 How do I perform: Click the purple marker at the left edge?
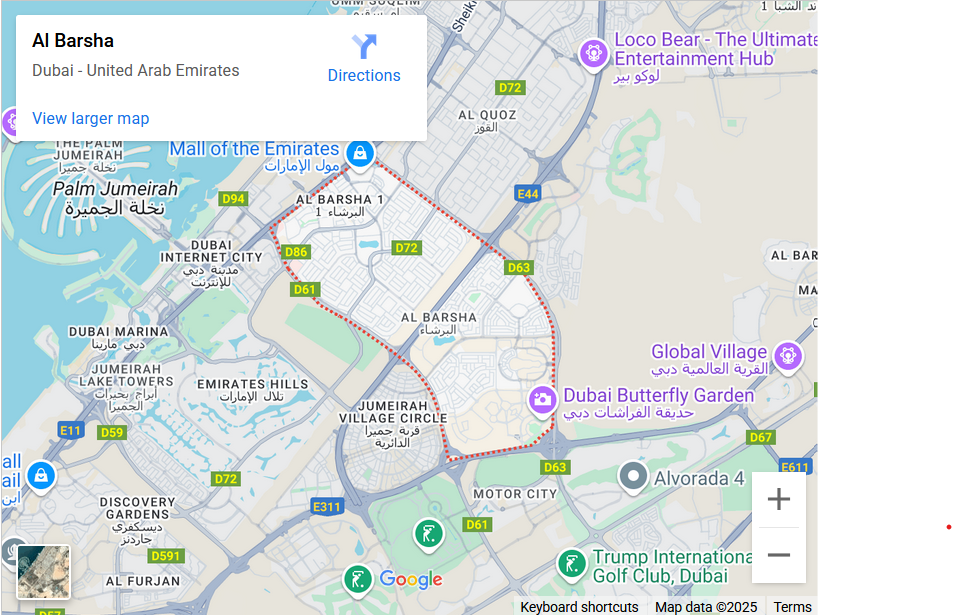(x=9, y=123)
